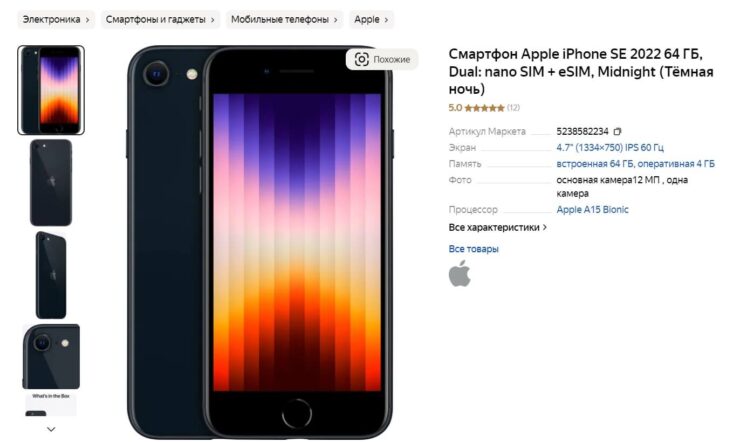Select the first front-and-back thumbnail
The width and height of the screenshot is (740, 442).
pos(51,90)
